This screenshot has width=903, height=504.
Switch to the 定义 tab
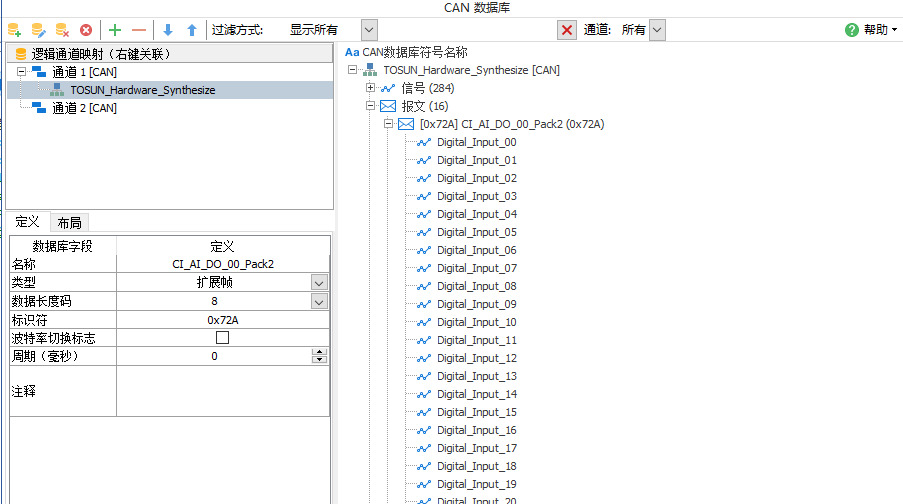[x=27, y=222]
